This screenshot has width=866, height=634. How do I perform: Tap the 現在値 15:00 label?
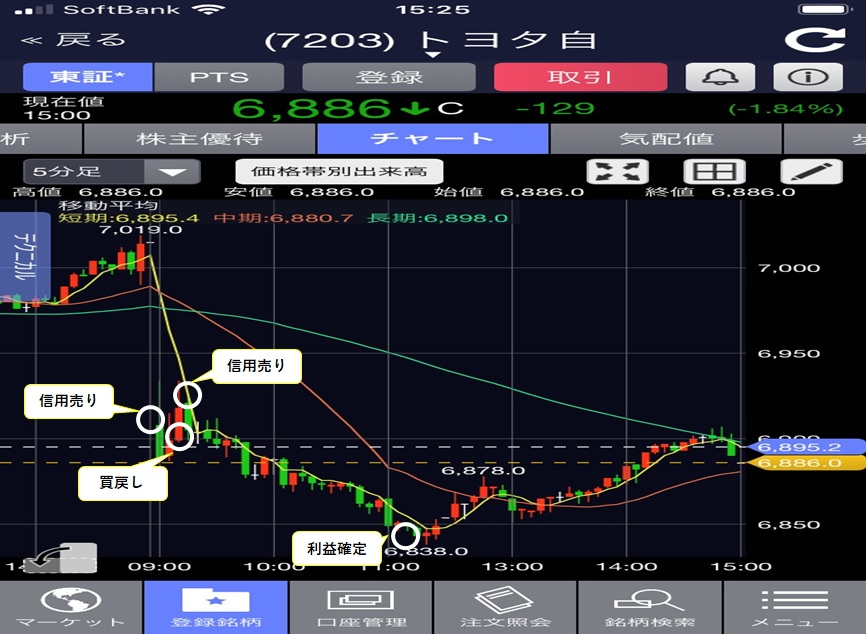pos(64,108)
